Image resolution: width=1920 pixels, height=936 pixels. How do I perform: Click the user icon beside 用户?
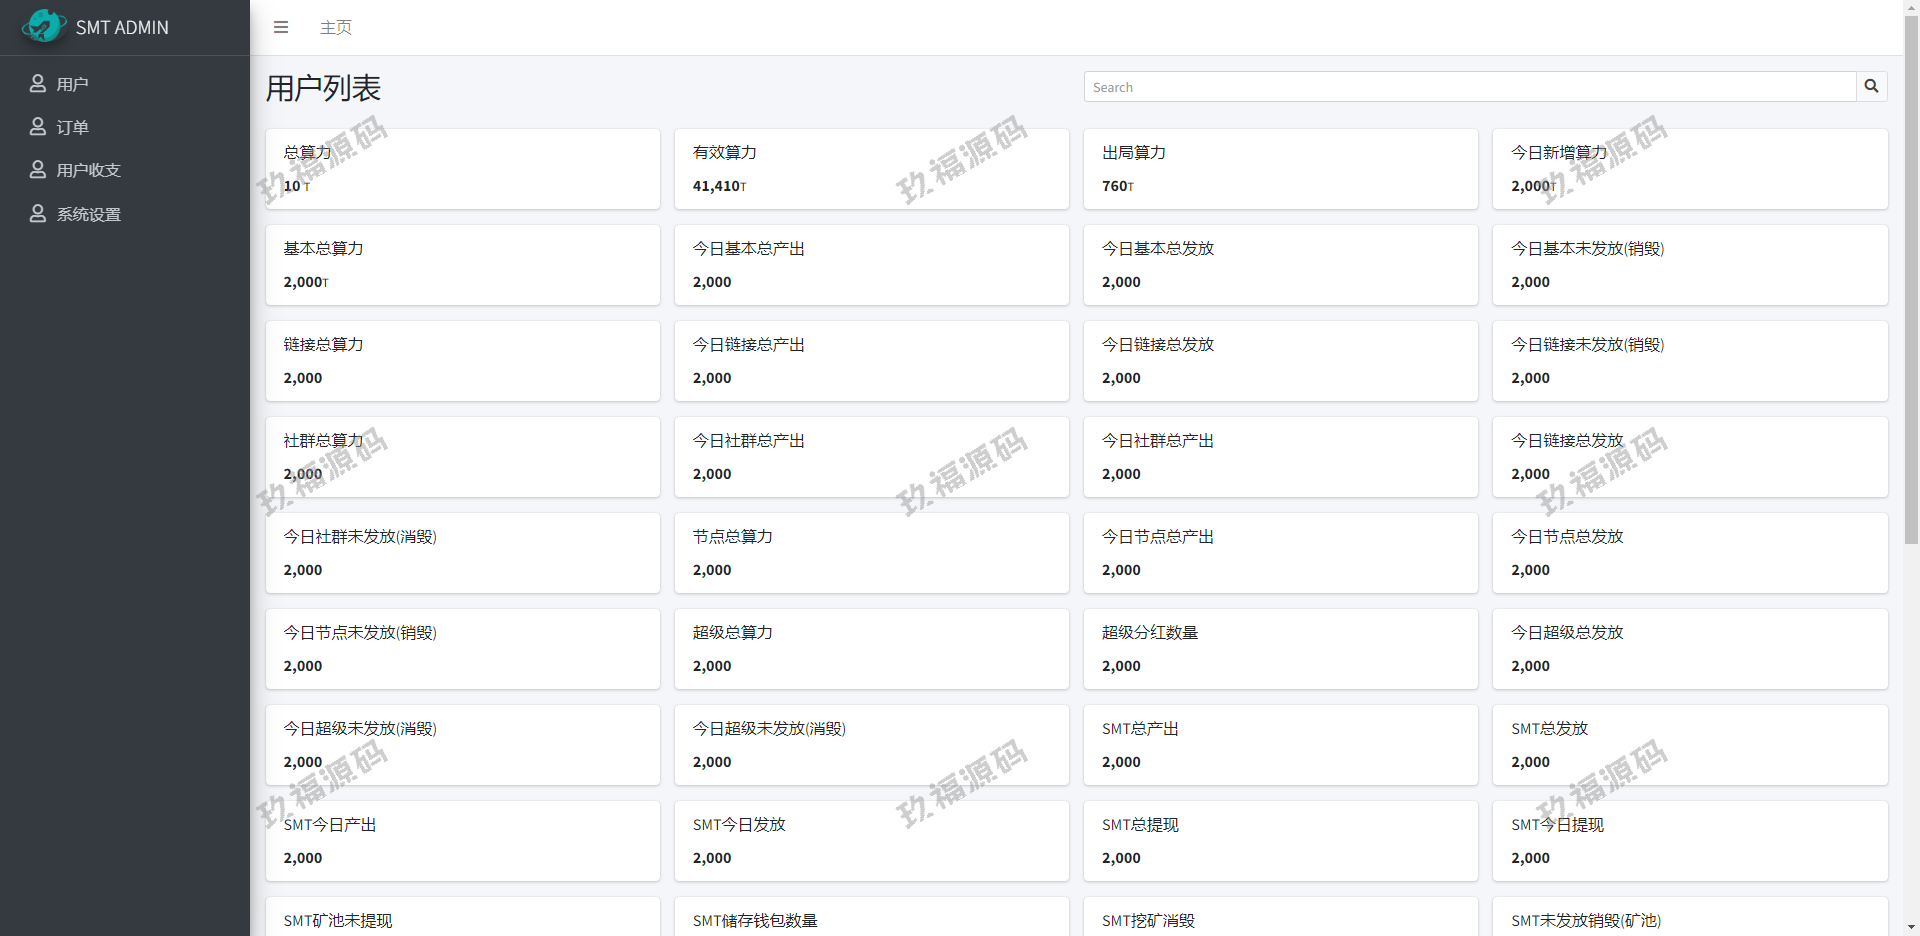38,84
